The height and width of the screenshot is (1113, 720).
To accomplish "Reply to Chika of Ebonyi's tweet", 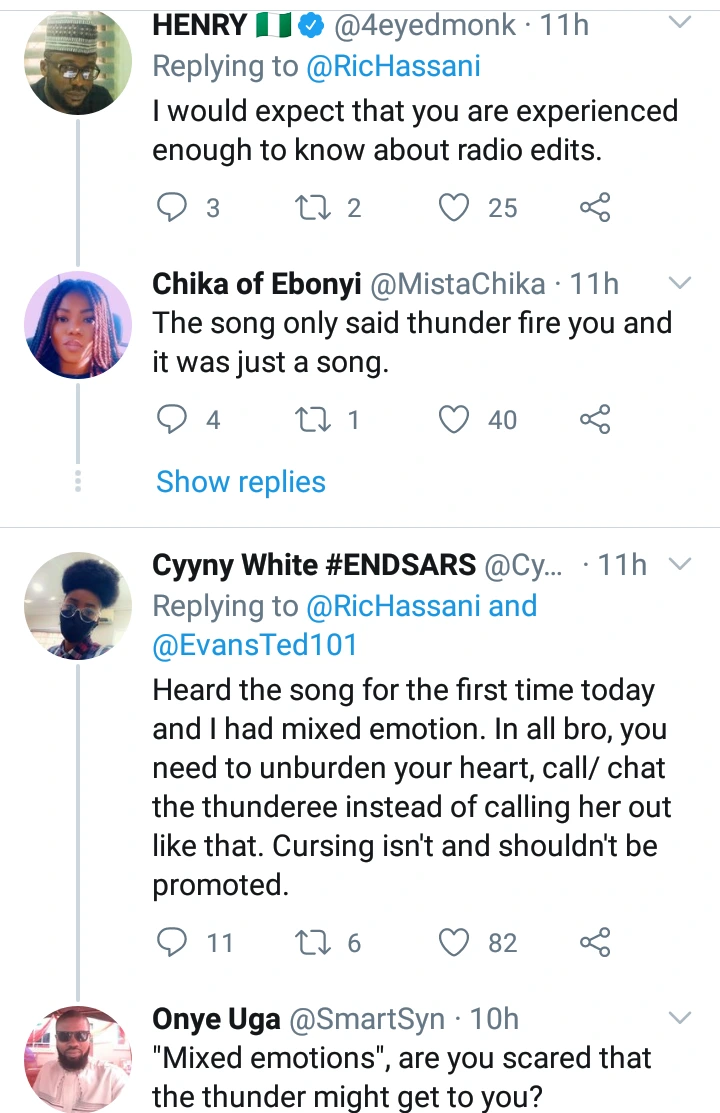I will click(x=174, y=419).
